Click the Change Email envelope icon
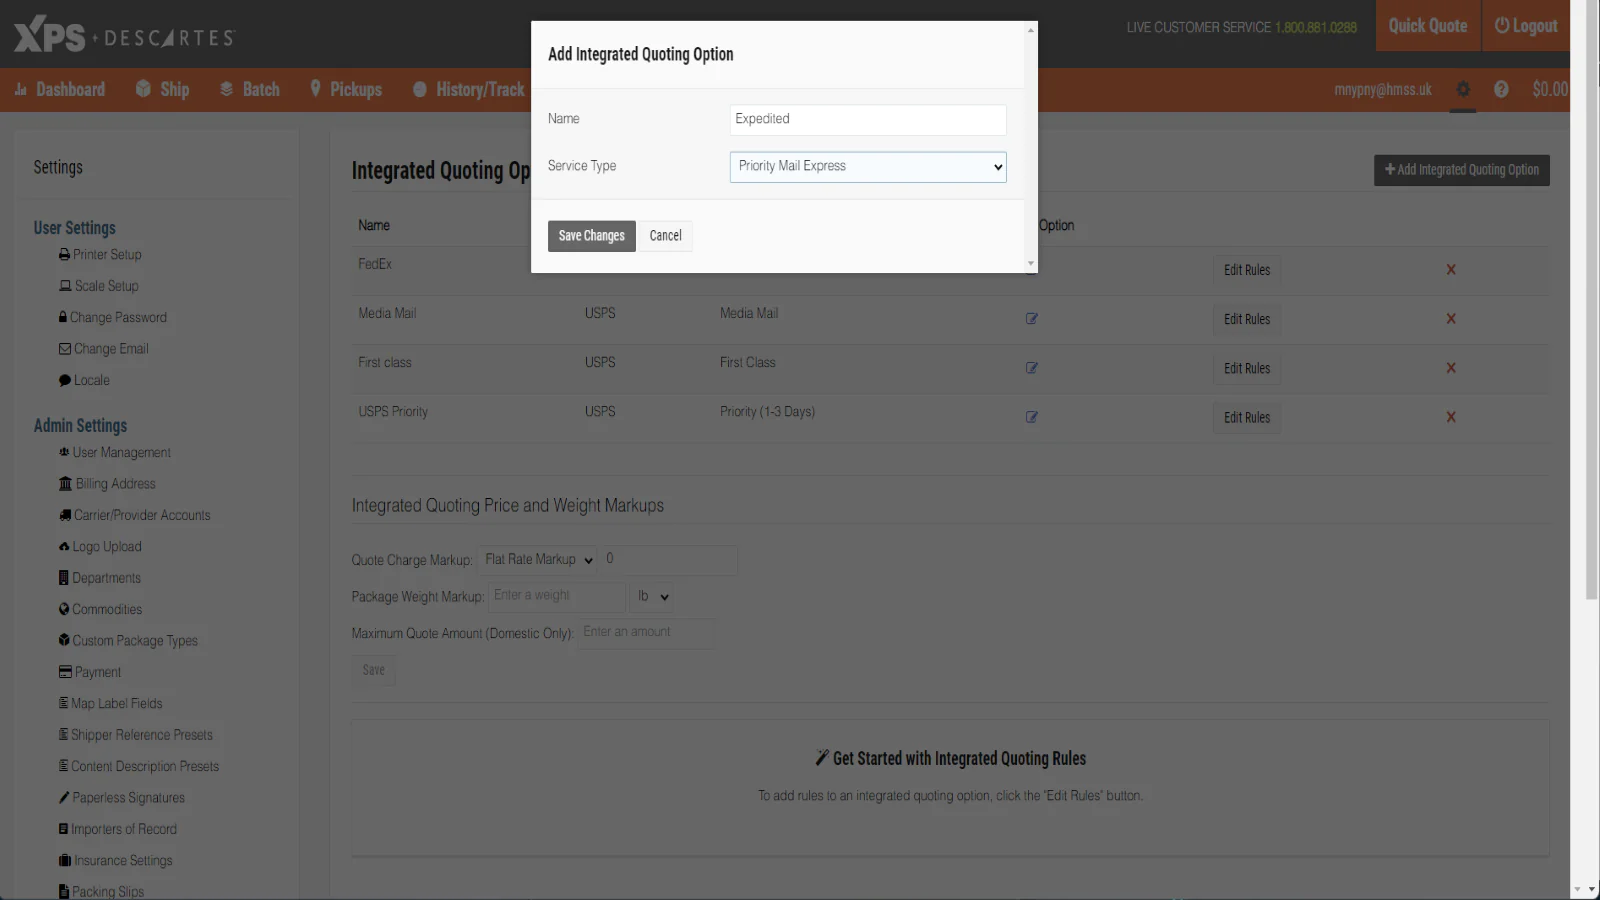 pos(64,348)
